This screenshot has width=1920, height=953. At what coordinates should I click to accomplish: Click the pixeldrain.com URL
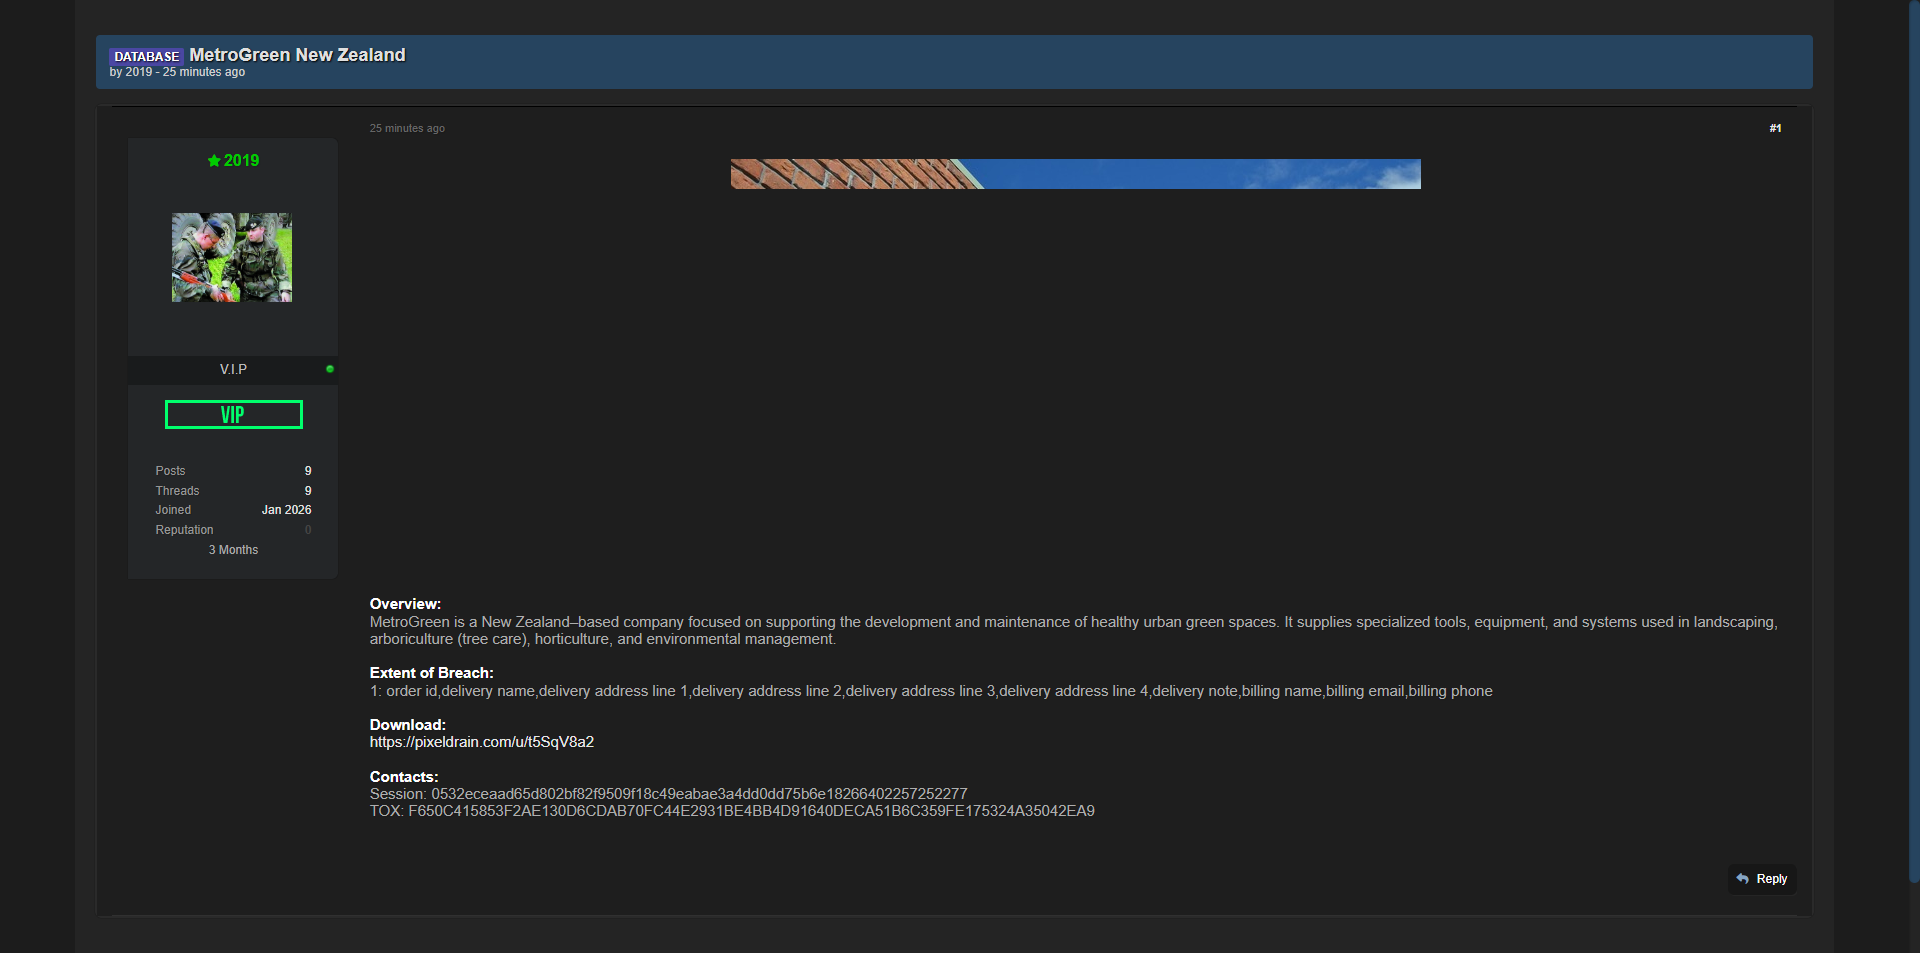click(x=482, y=742)
